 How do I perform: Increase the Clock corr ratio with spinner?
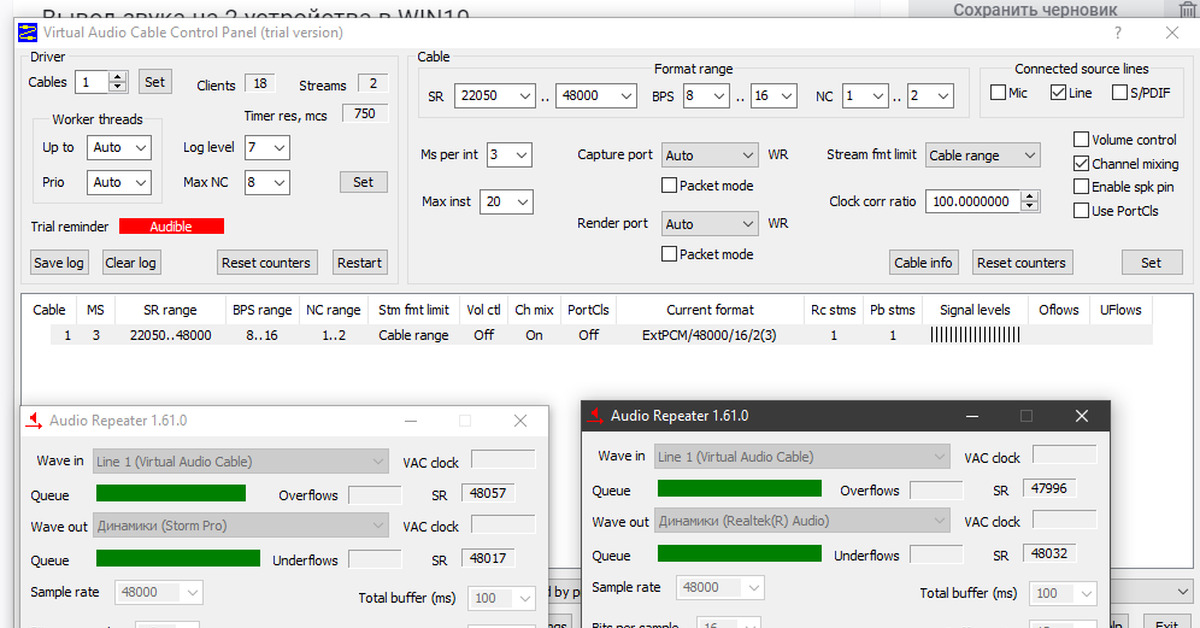pyautogui.click(x=1029, y=196)
